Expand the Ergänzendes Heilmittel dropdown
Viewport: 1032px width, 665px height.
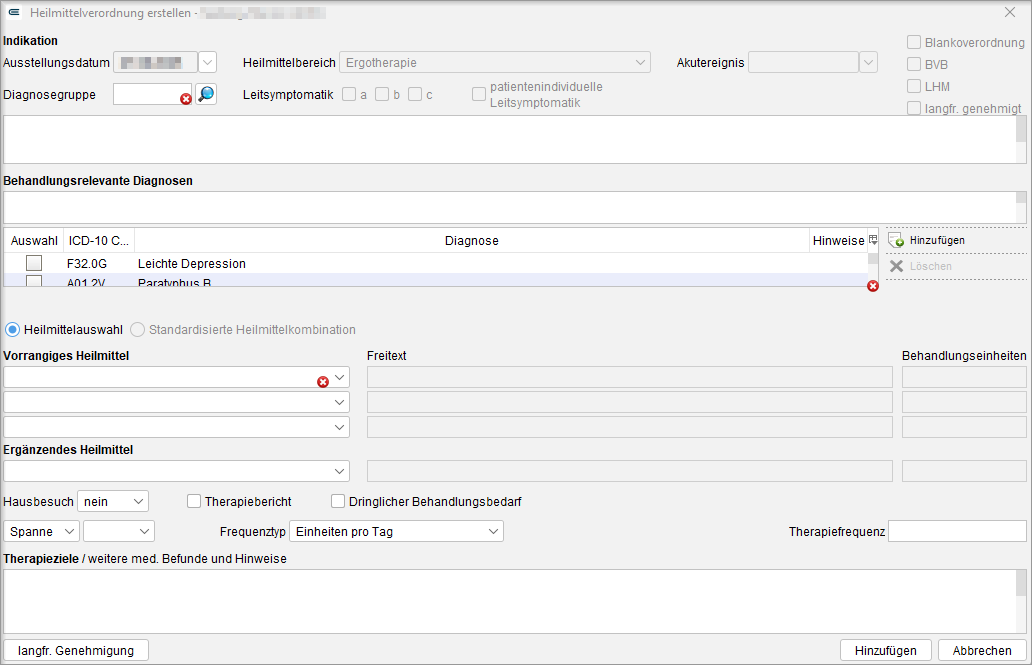[340, 471]
